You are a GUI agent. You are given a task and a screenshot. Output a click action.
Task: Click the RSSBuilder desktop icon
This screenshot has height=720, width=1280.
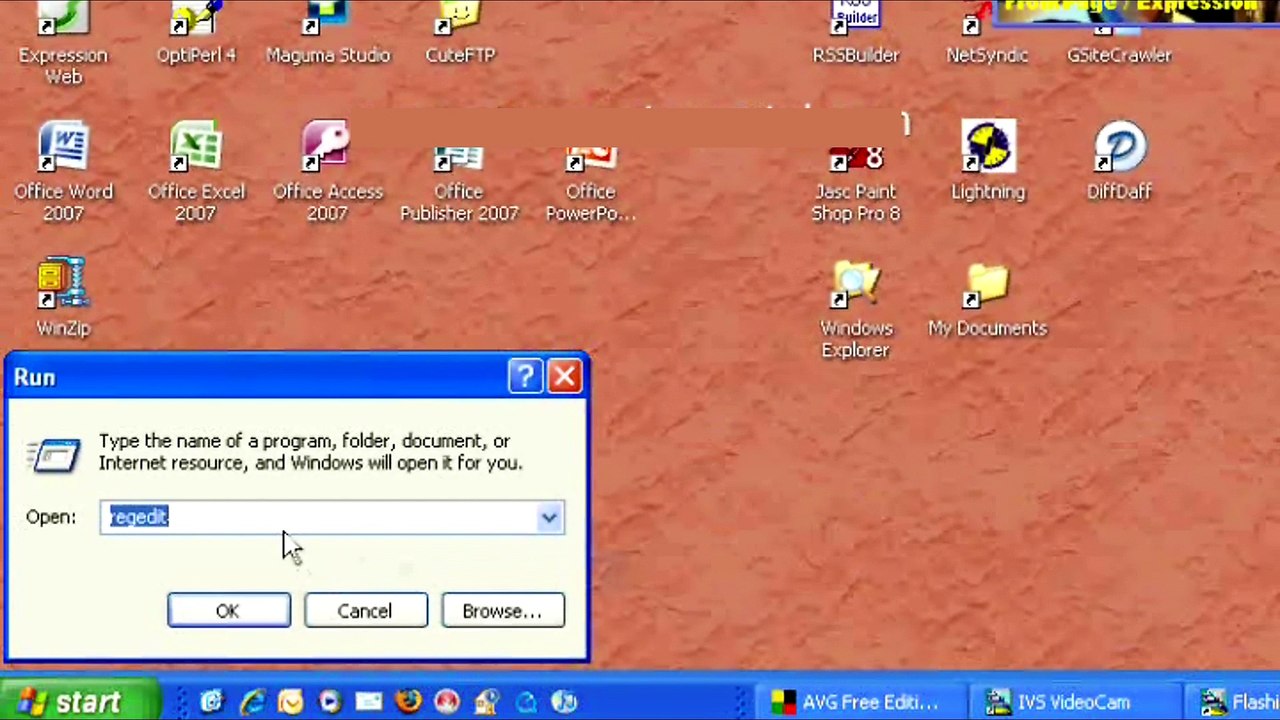point(856,35)
